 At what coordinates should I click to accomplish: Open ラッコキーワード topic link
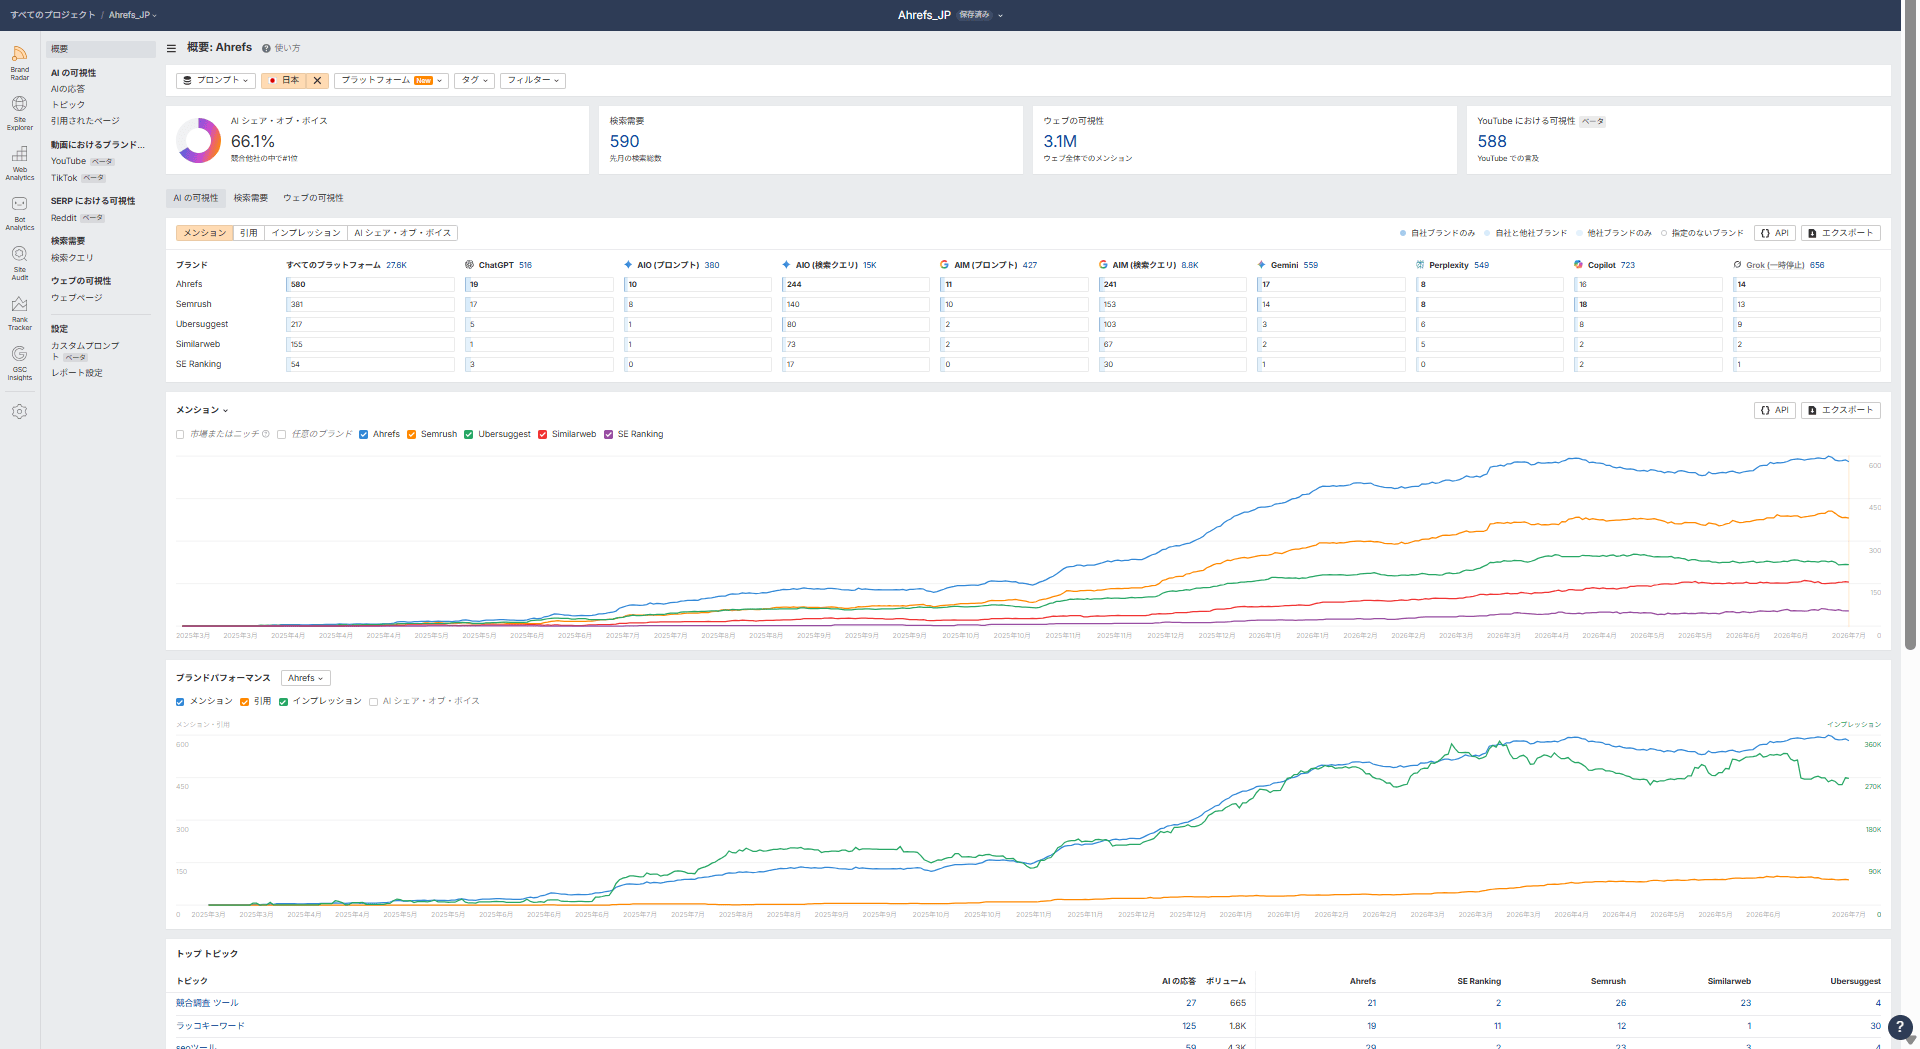click(x=210, y=1026)
